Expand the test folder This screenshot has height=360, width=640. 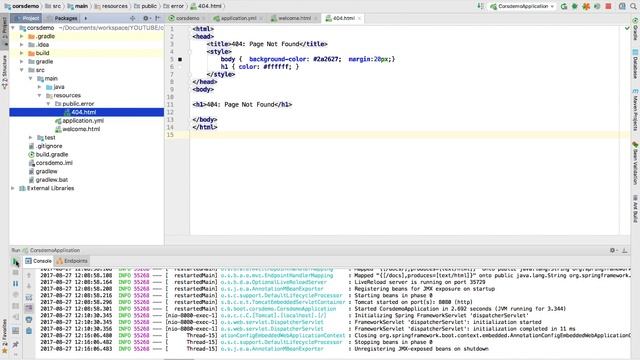(x=31, y=138)
